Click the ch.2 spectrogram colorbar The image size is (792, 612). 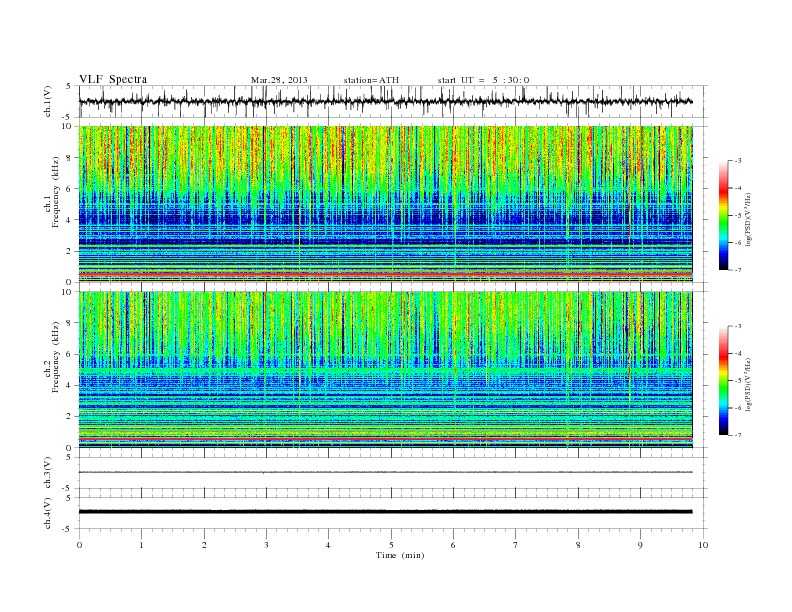723,381
